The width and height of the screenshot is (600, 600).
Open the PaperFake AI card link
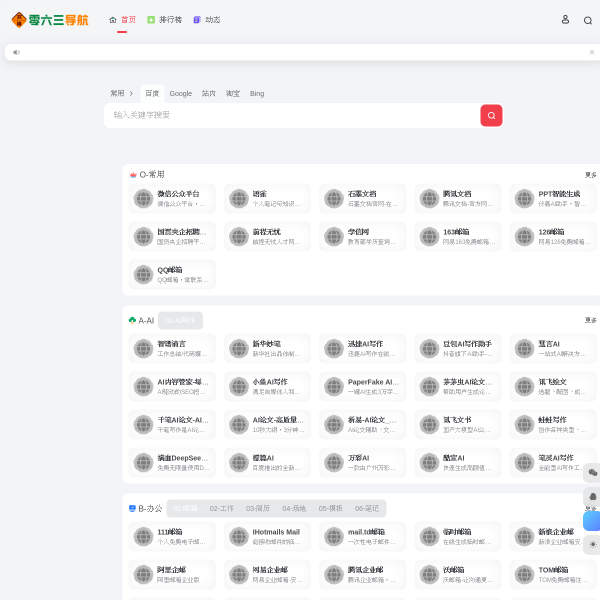pyautogui.click(x=362, y=386)
